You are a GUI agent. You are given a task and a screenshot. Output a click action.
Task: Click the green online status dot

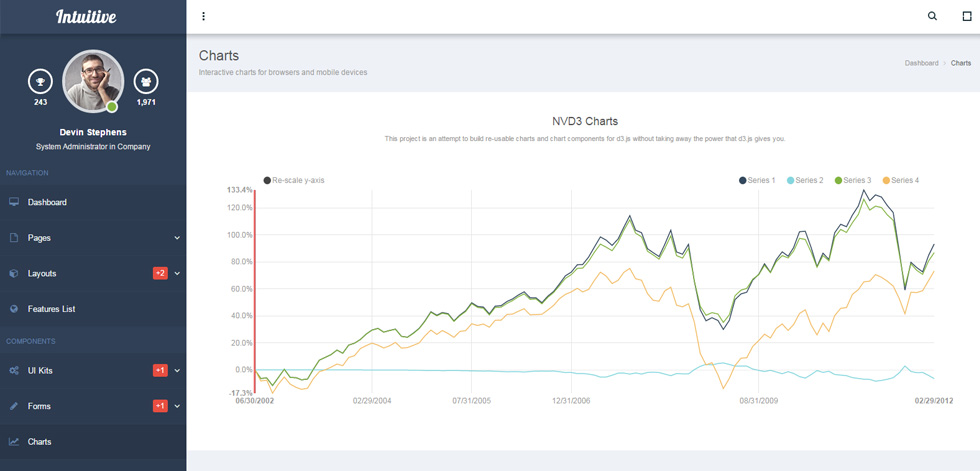(112, 107)
